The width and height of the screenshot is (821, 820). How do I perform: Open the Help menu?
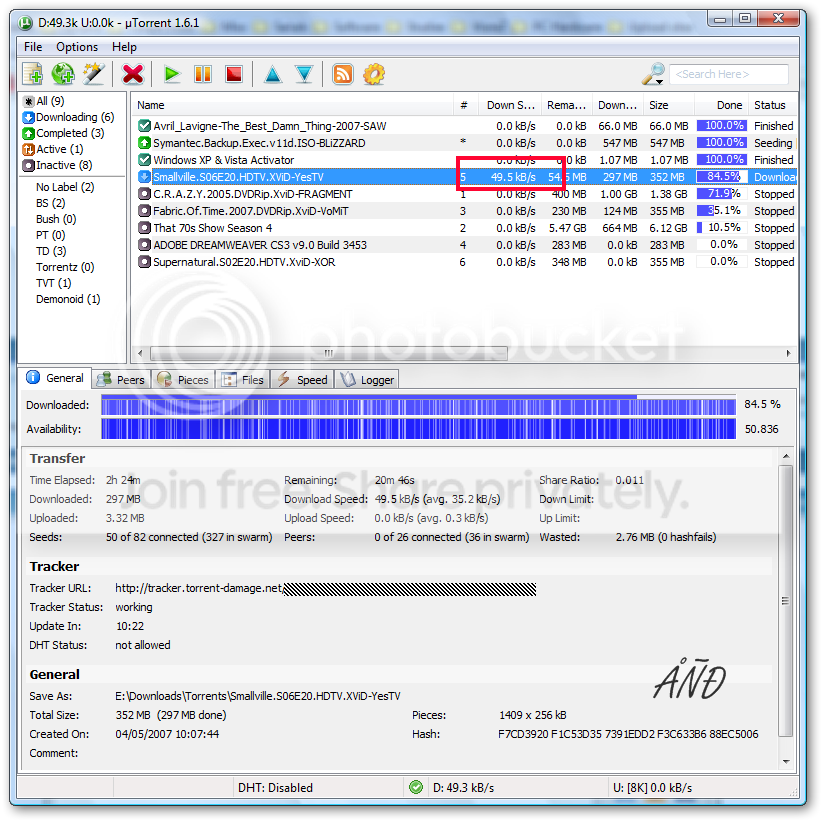(124, 47)
